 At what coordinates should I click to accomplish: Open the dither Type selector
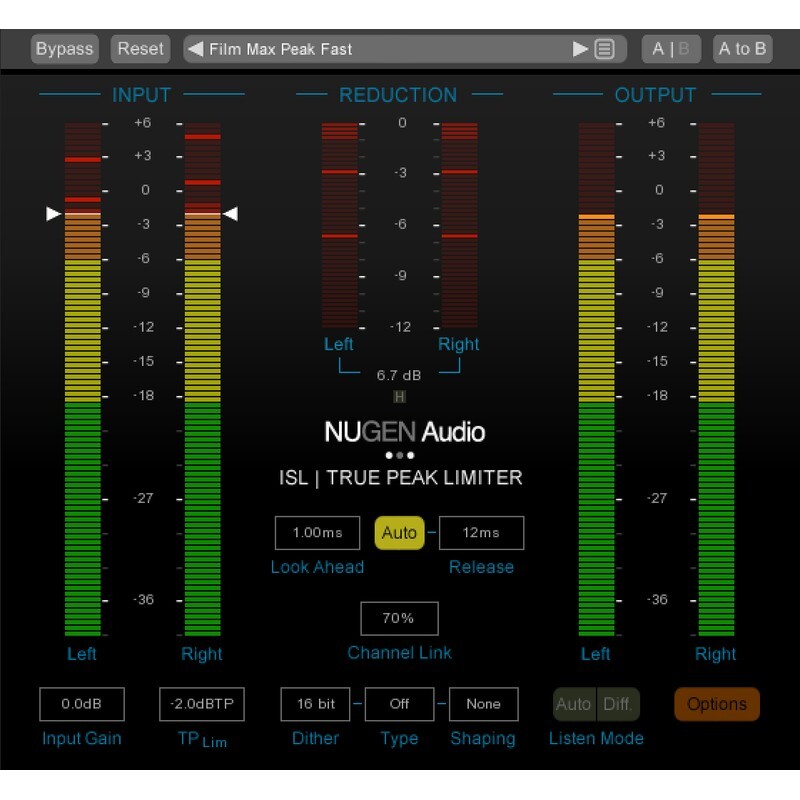click(x=399, y=704)
